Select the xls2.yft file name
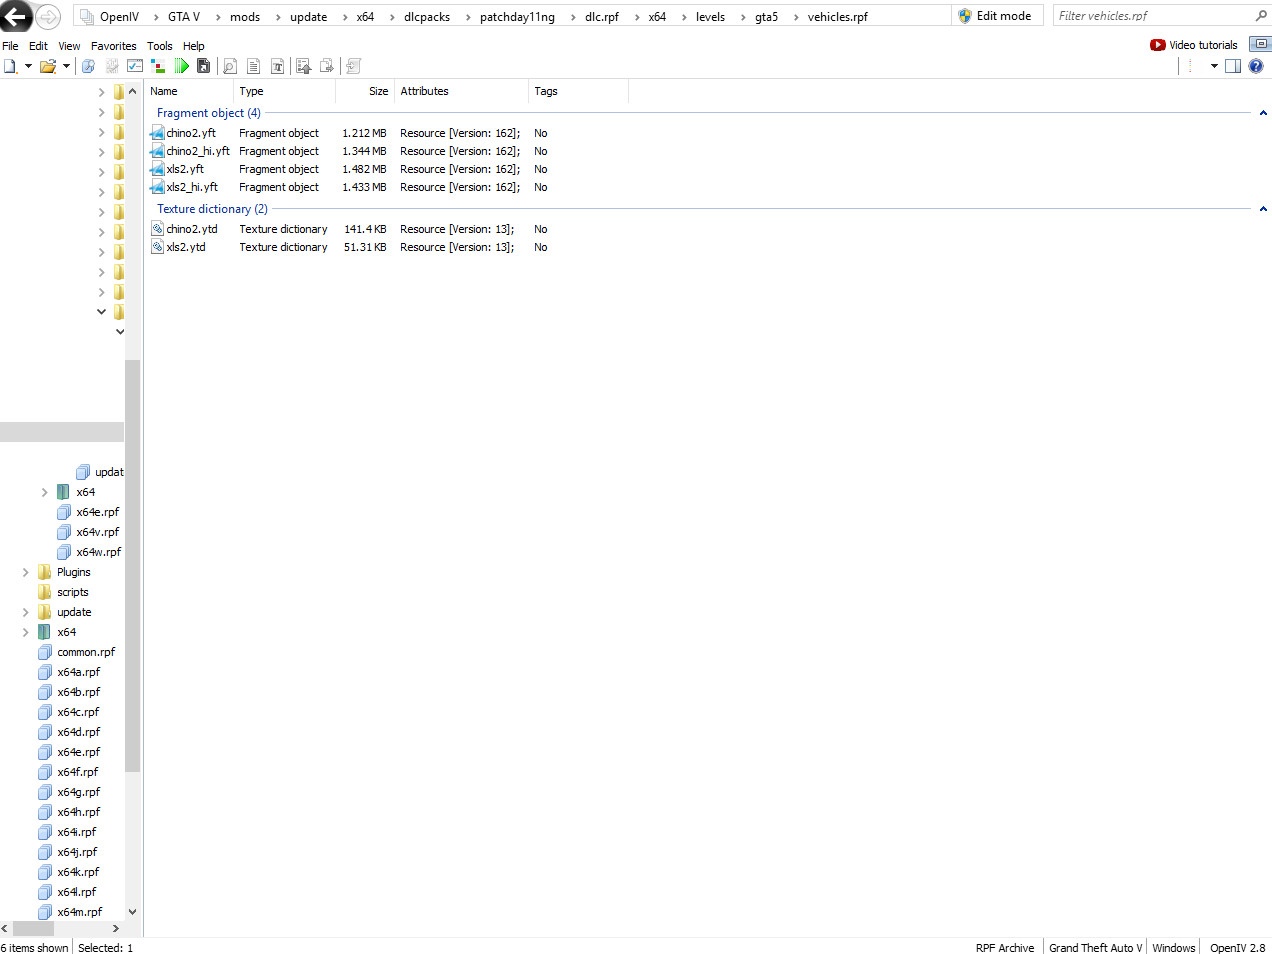 (185, 169)
